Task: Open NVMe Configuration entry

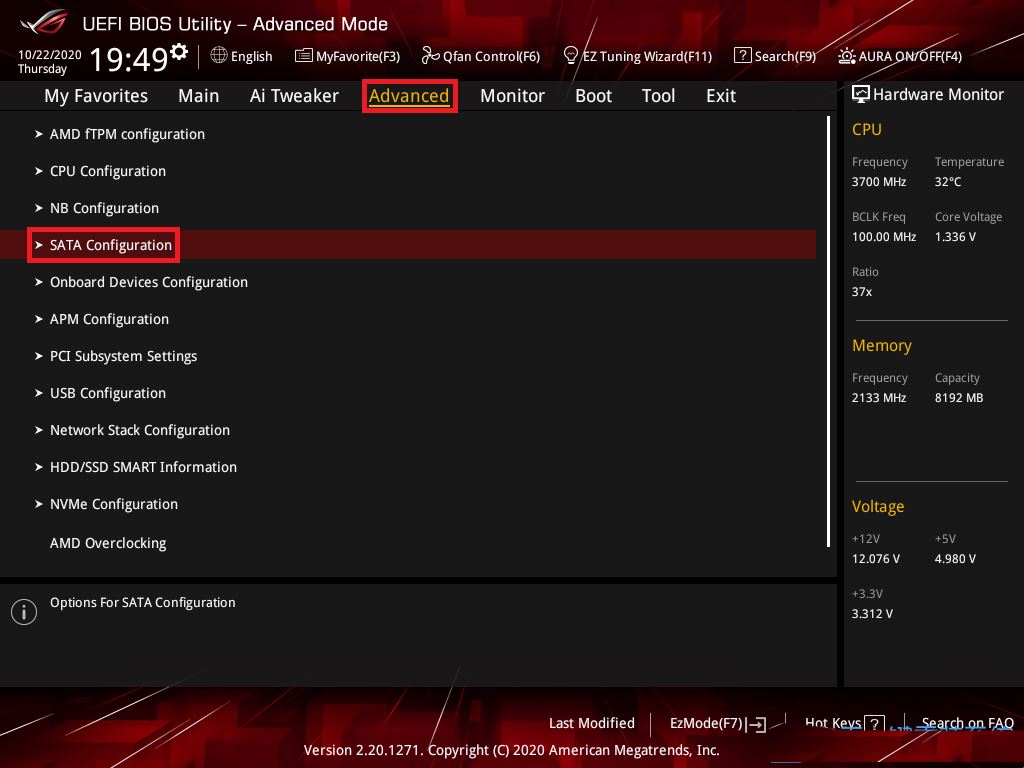Action: coord(114,504)
